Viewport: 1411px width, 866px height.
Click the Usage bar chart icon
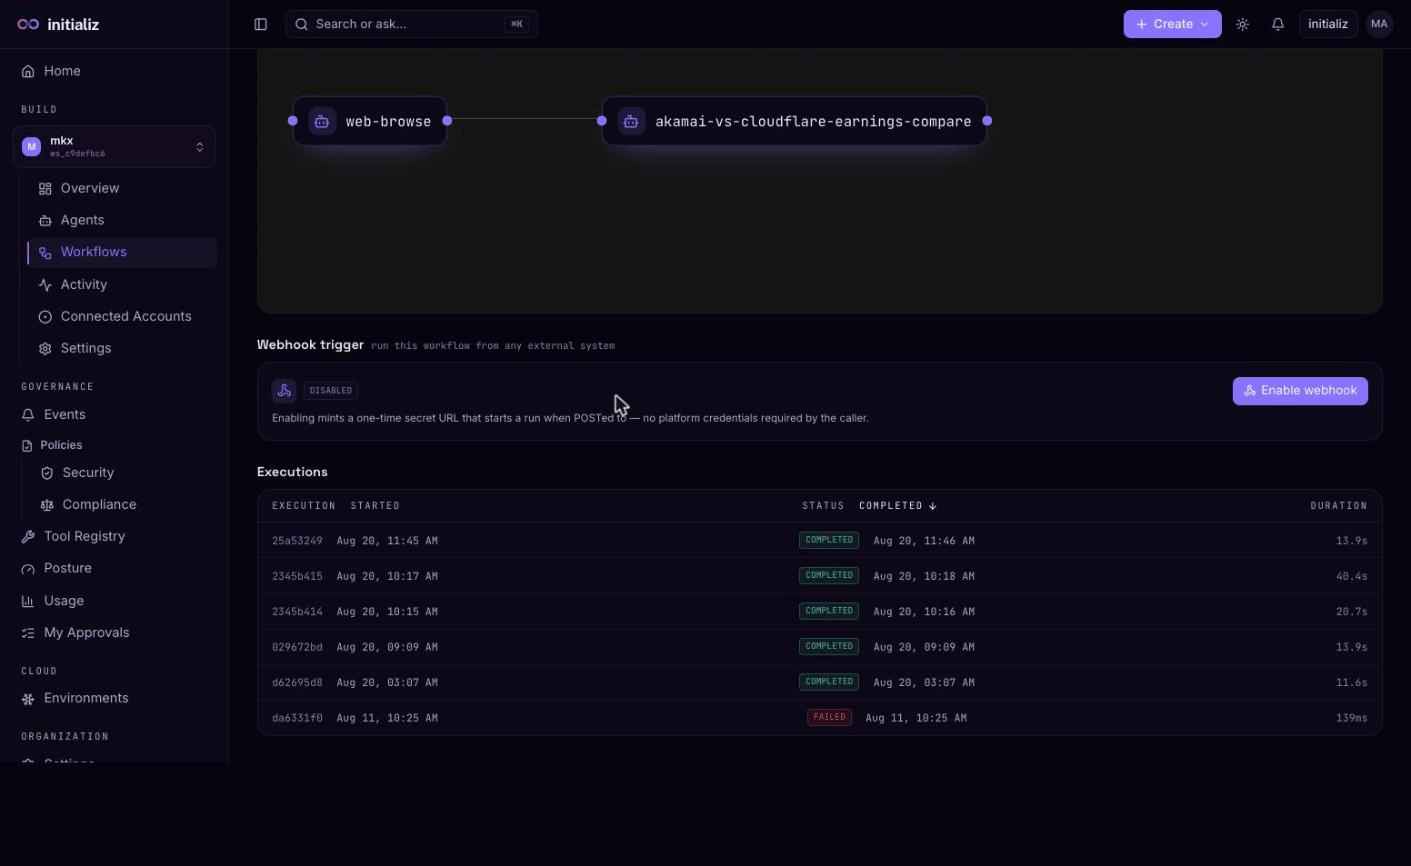point(28,601)
